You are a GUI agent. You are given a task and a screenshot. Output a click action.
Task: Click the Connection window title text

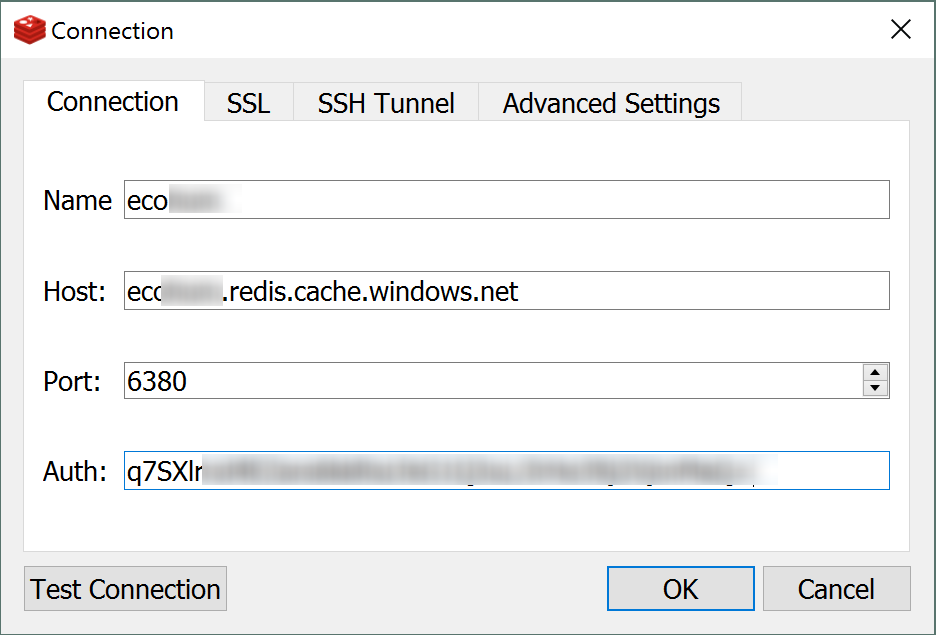[x=112, y=31]
